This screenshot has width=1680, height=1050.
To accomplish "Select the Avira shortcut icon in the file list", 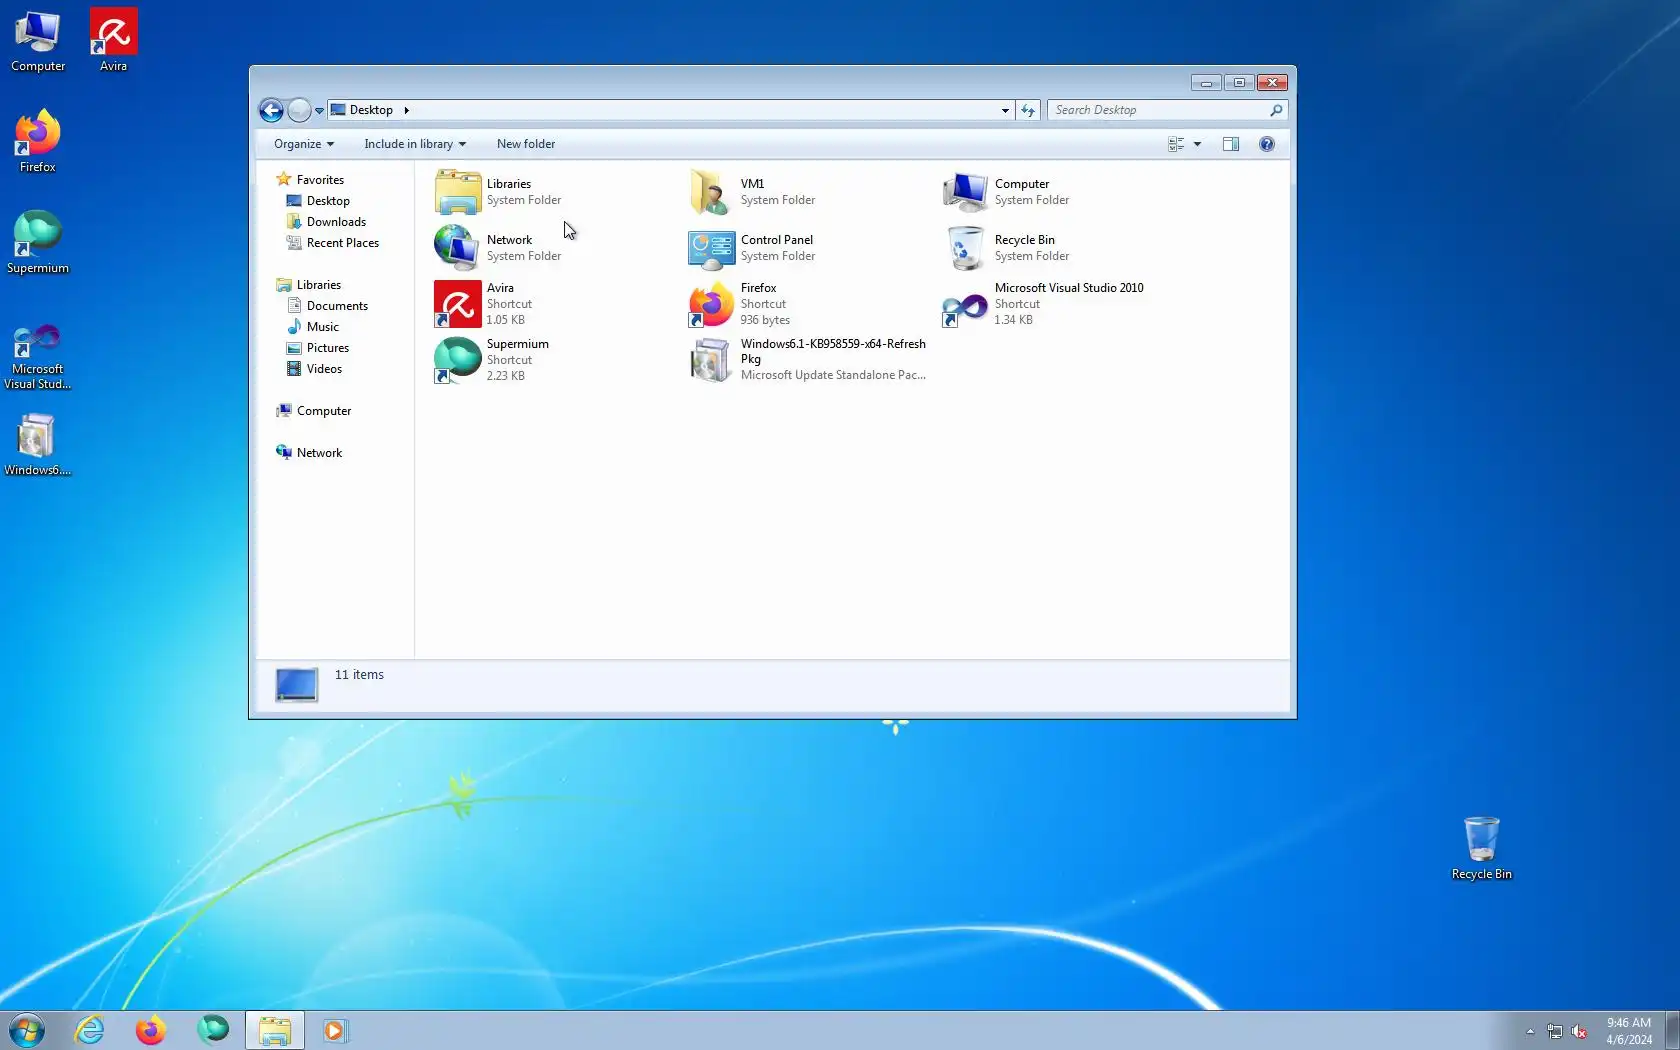I will (x=458, y=303).
